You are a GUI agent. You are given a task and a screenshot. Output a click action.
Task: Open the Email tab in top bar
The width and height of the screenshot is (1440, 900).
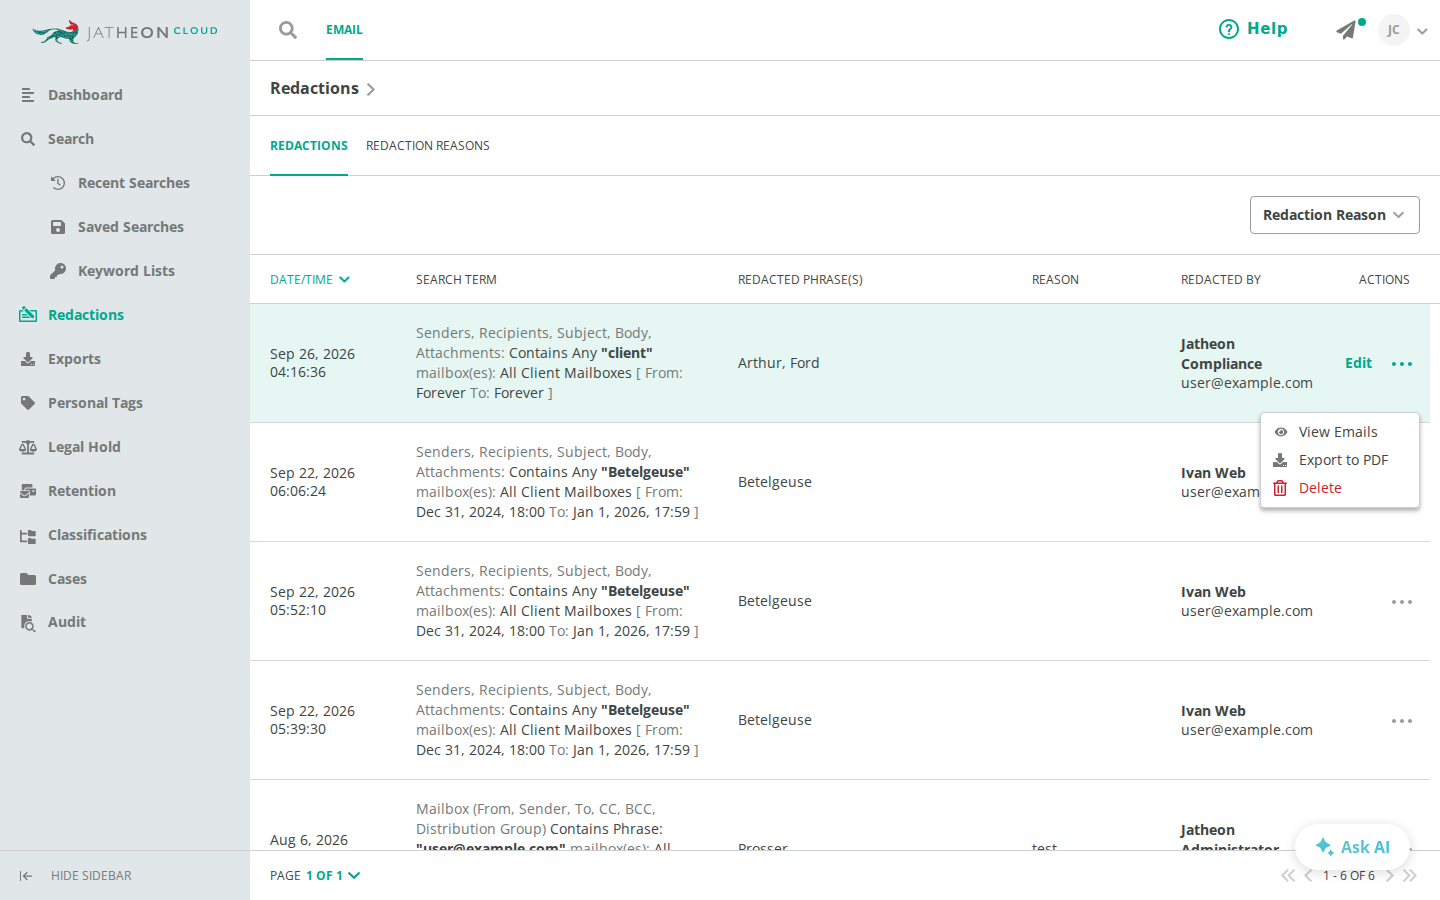pos(344,30)
